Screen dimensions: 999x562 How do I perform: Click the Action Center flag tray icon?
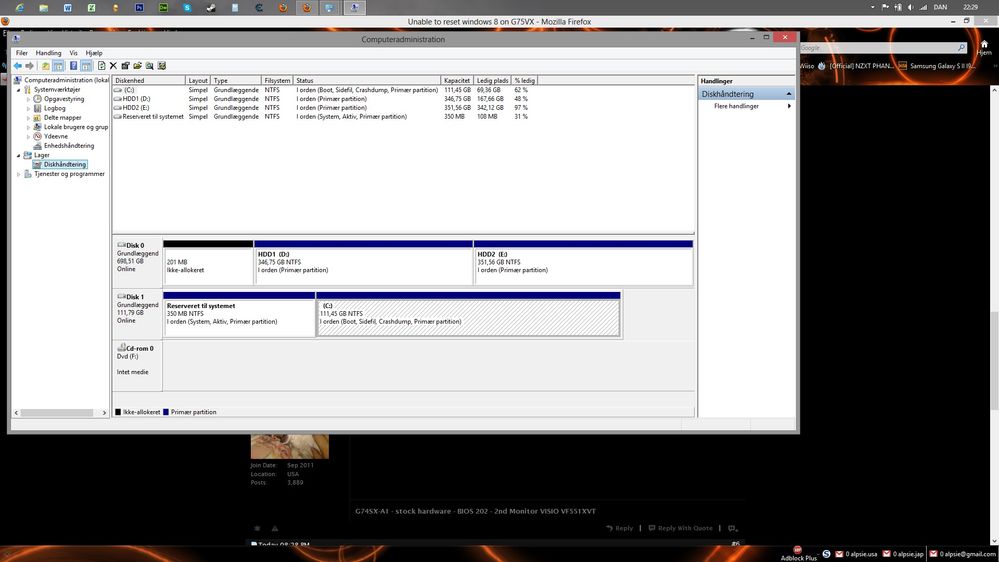885,7
